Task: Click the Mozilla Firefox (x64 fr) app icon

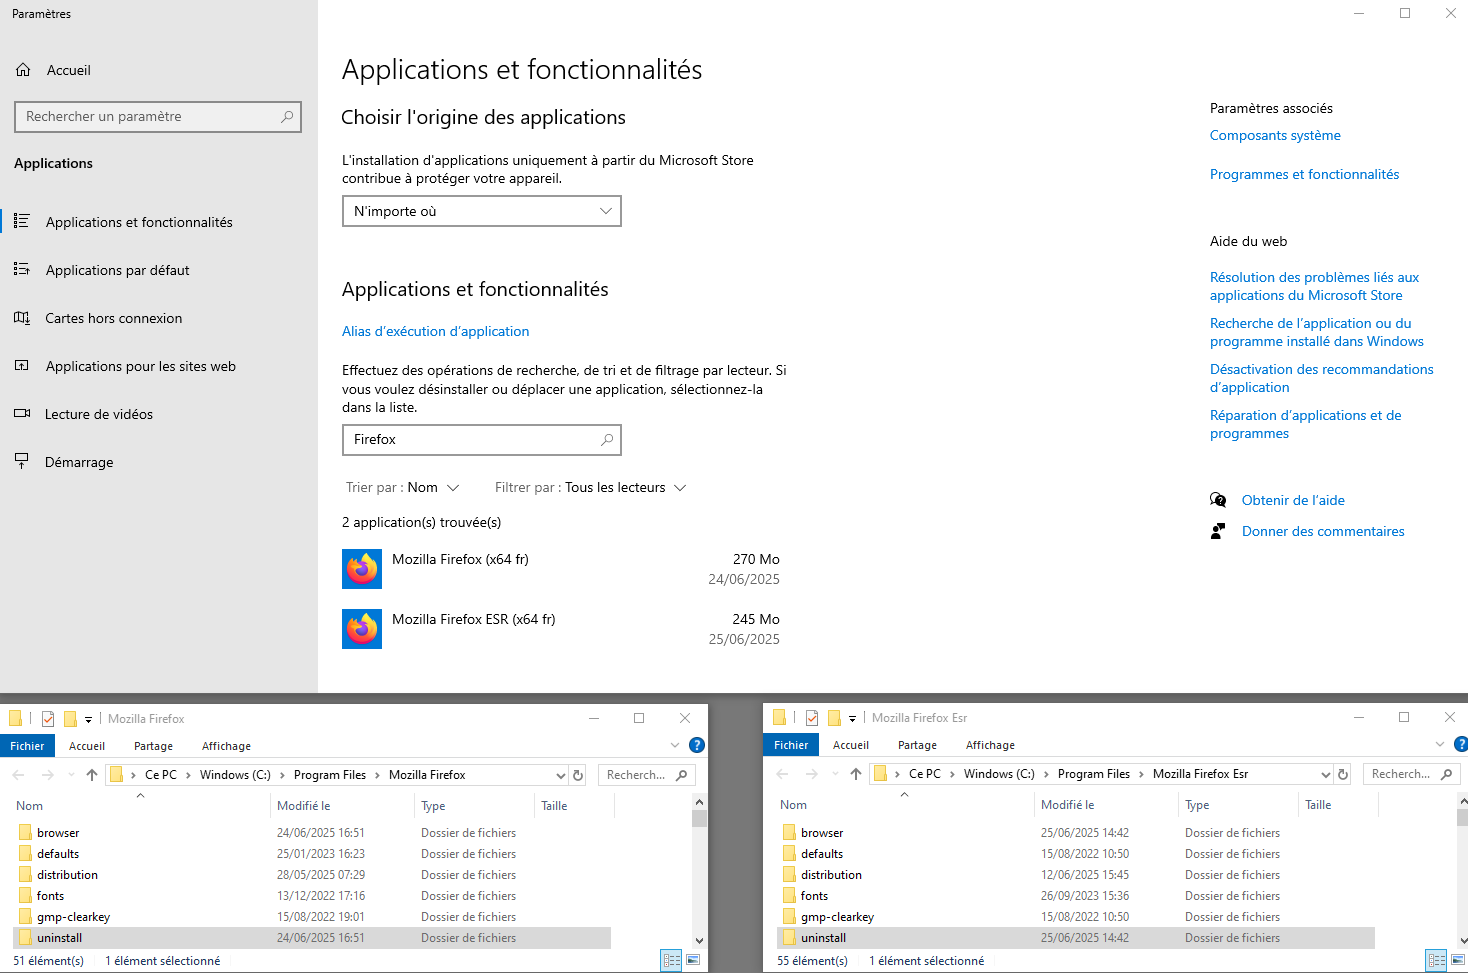Action: coord(362,569)
